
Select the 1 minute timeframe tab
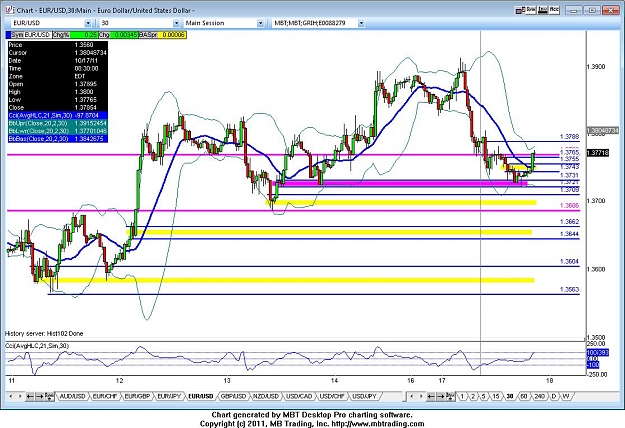tap(462, 396)
